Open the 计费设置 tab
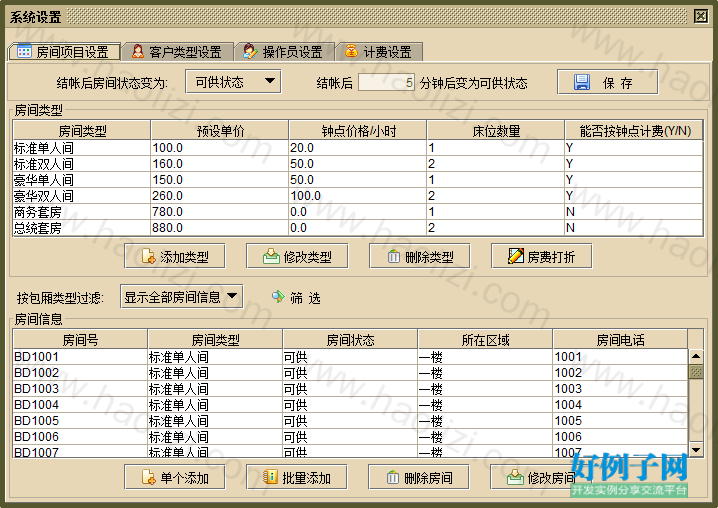The image size is (718, 508). [x=380, y=52]
